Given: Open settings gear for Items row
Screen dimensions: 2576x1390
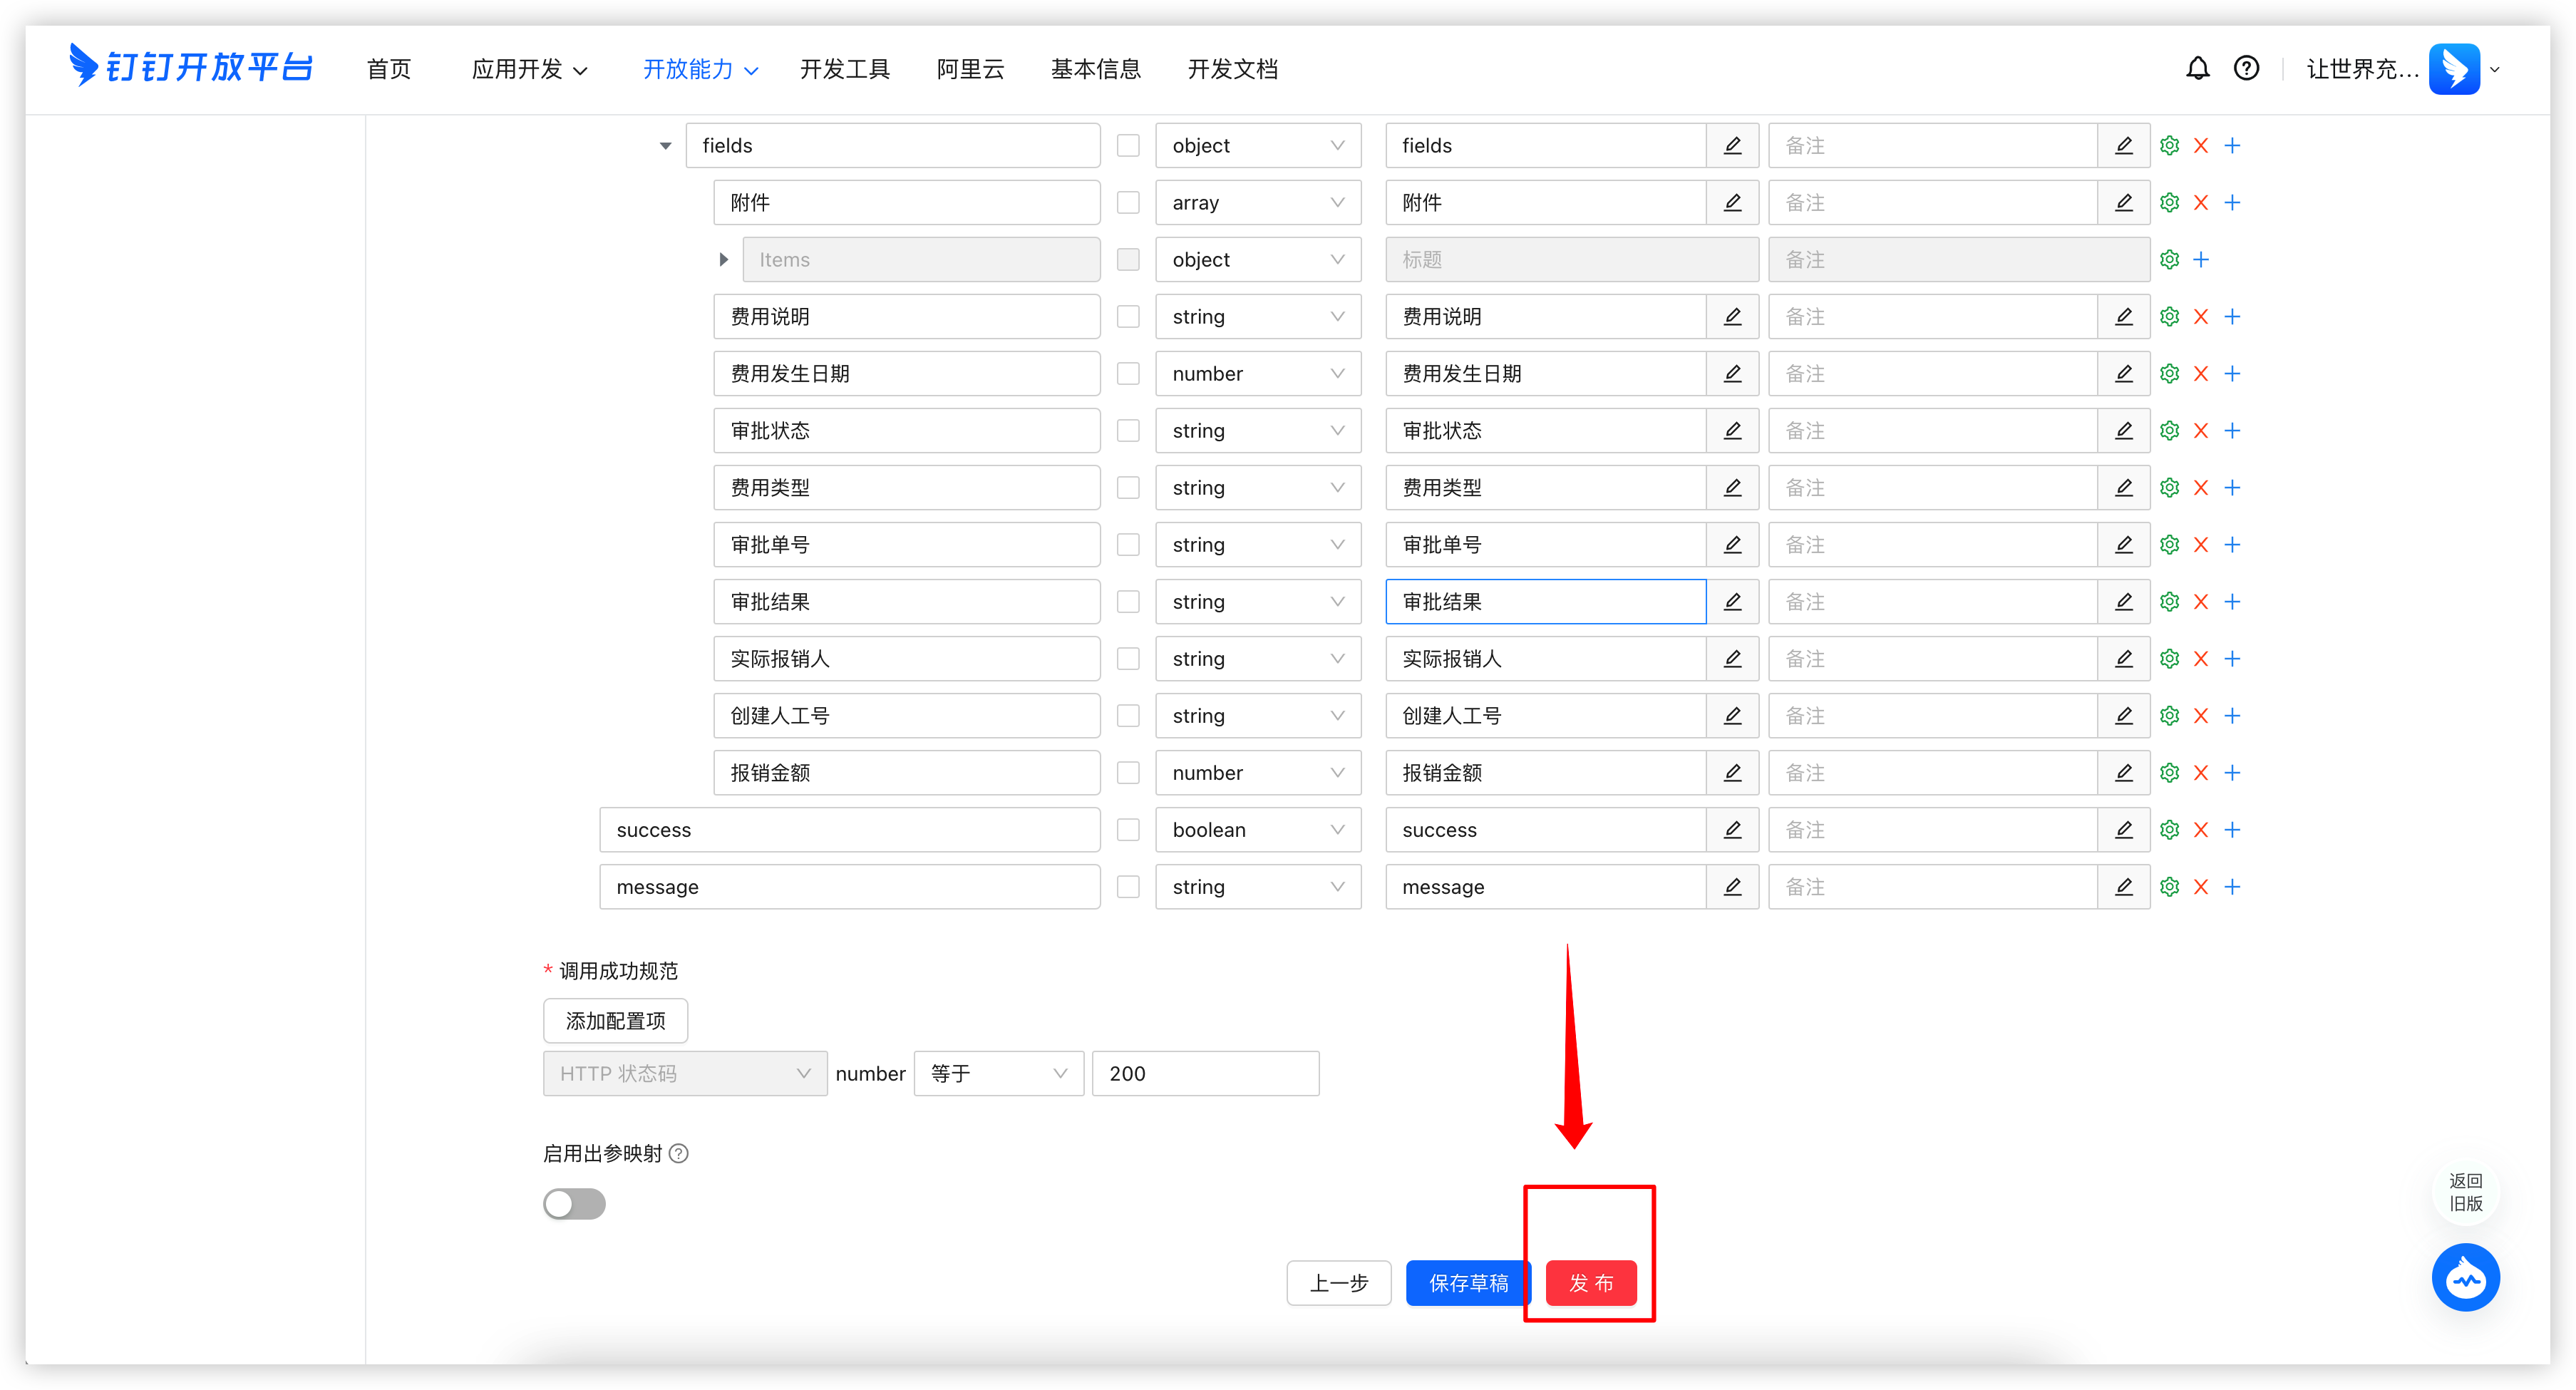Looking at the screenshot, I should point(2169,260).
